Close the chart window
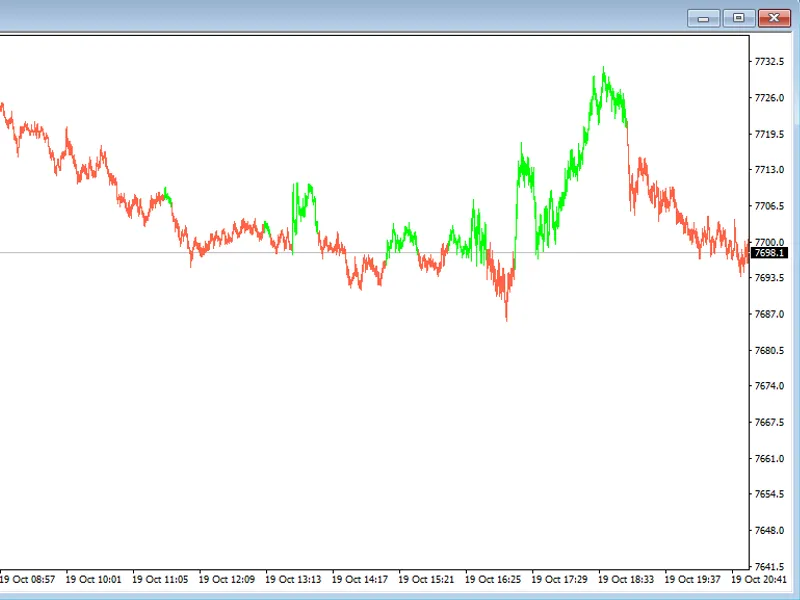This screenshot has width=800, height=600. 774,18
